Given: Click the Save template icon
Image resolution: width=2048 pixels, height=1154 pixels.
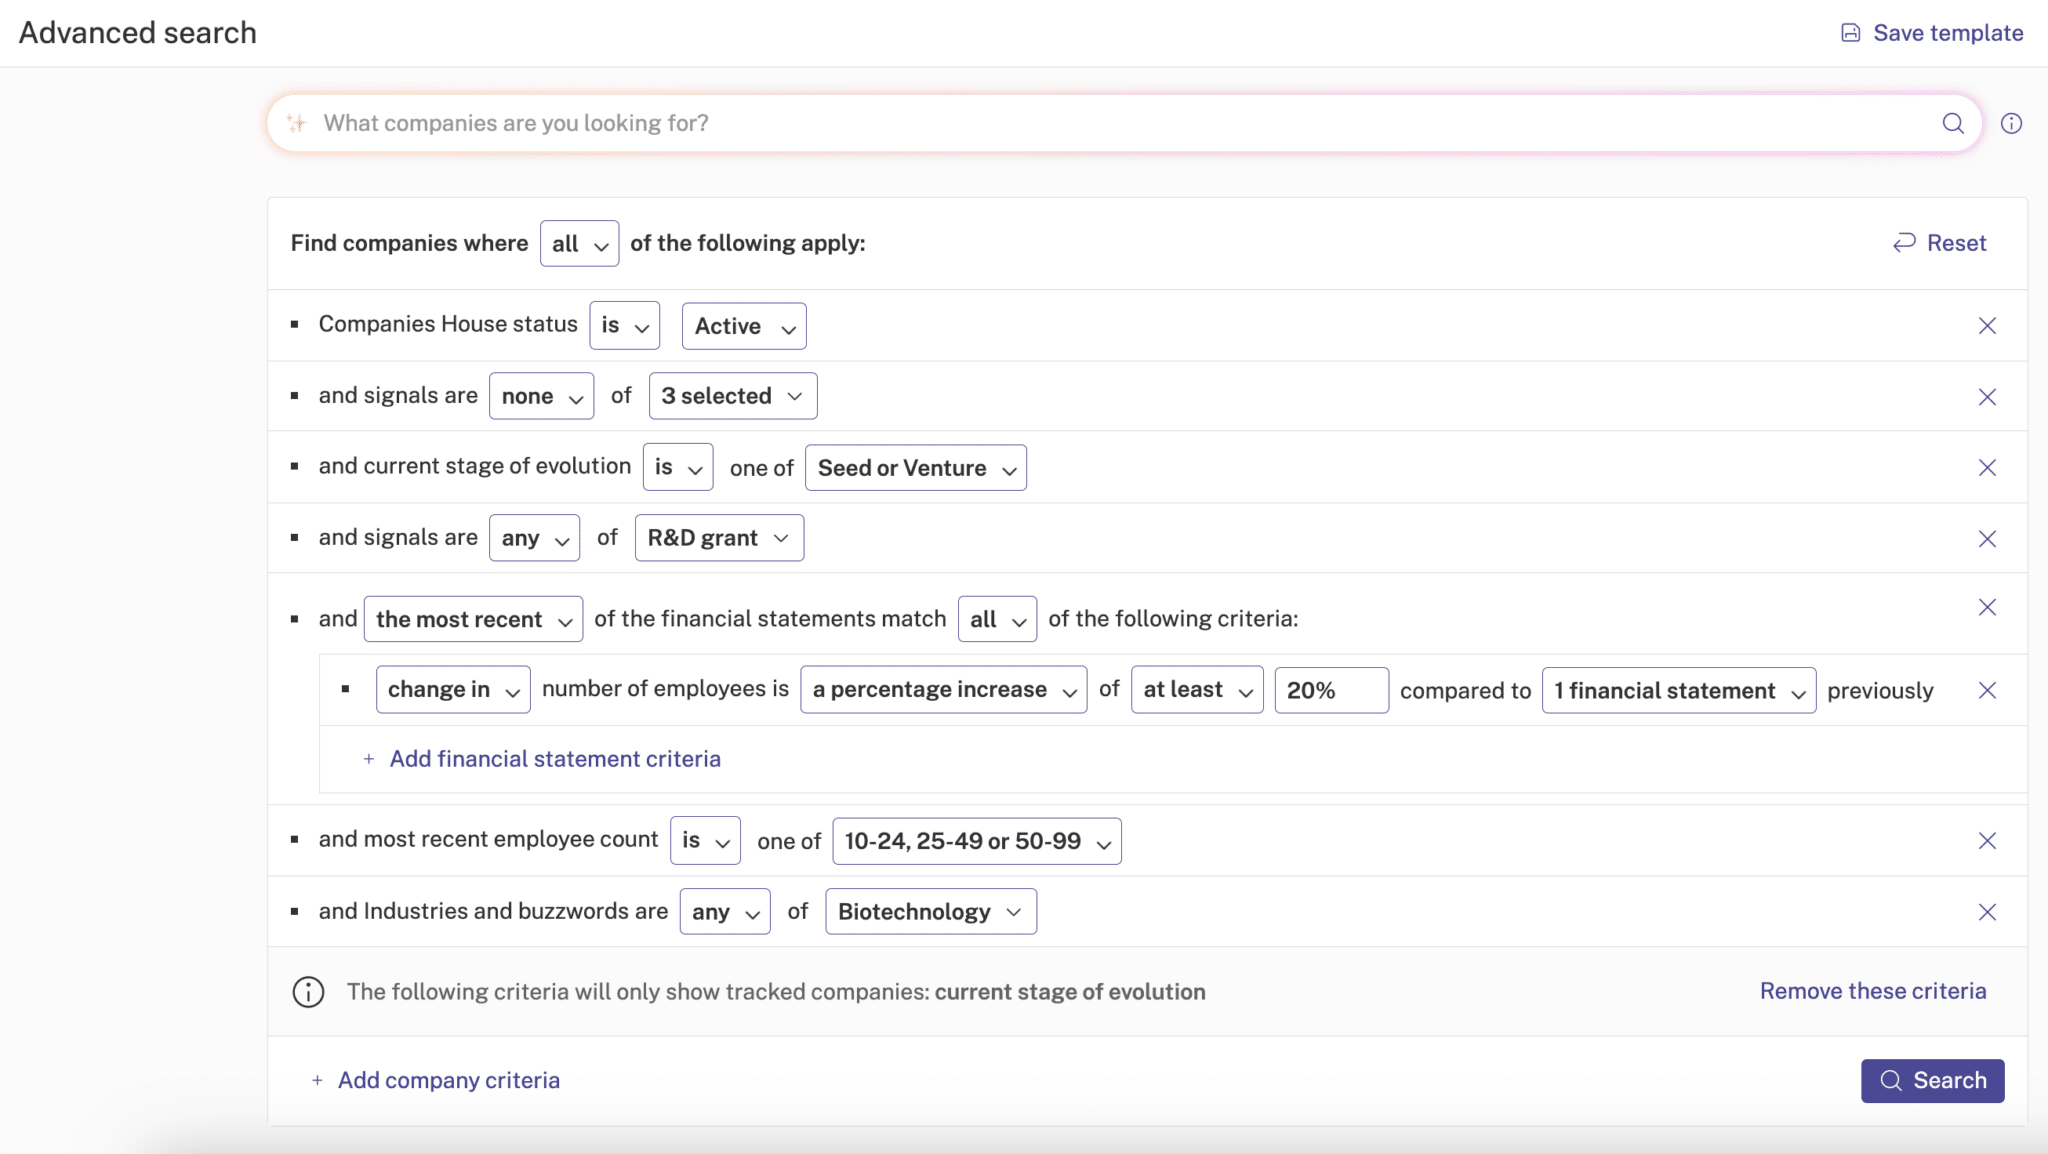Looking at the screenshot, I should [x=1851, y=33].
